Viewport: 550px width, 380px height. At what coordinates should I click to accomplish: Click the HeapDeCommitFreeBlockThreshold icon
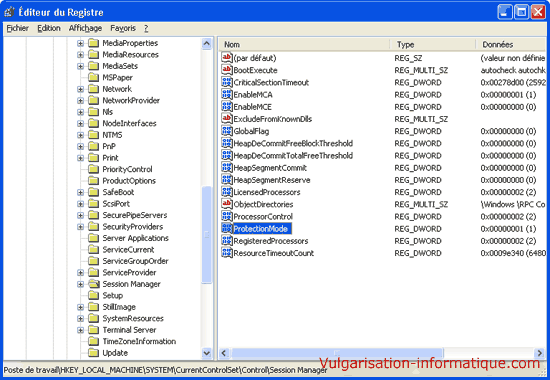tap(227, 143)
